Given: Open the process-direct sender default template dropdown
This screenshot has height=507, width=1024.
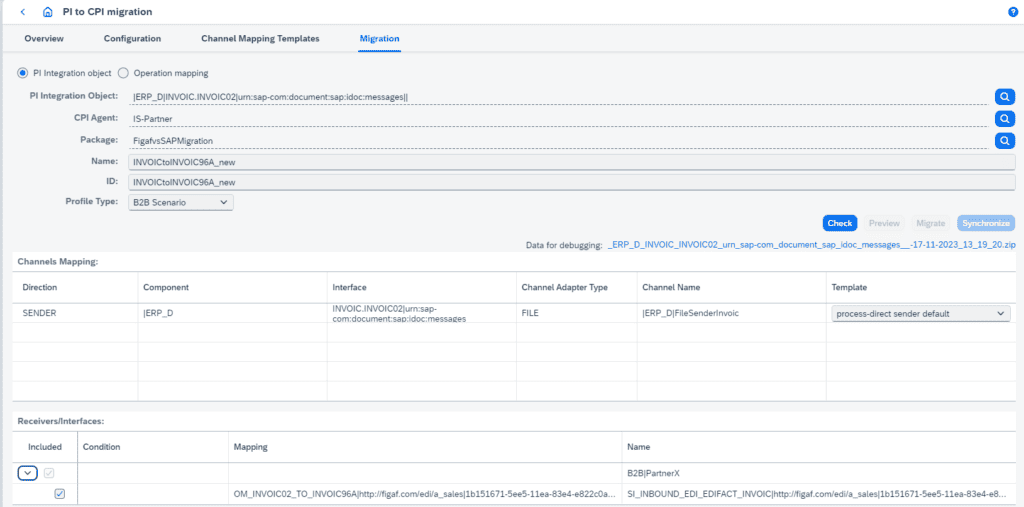Looking at the screenshot, I should 921,314.
